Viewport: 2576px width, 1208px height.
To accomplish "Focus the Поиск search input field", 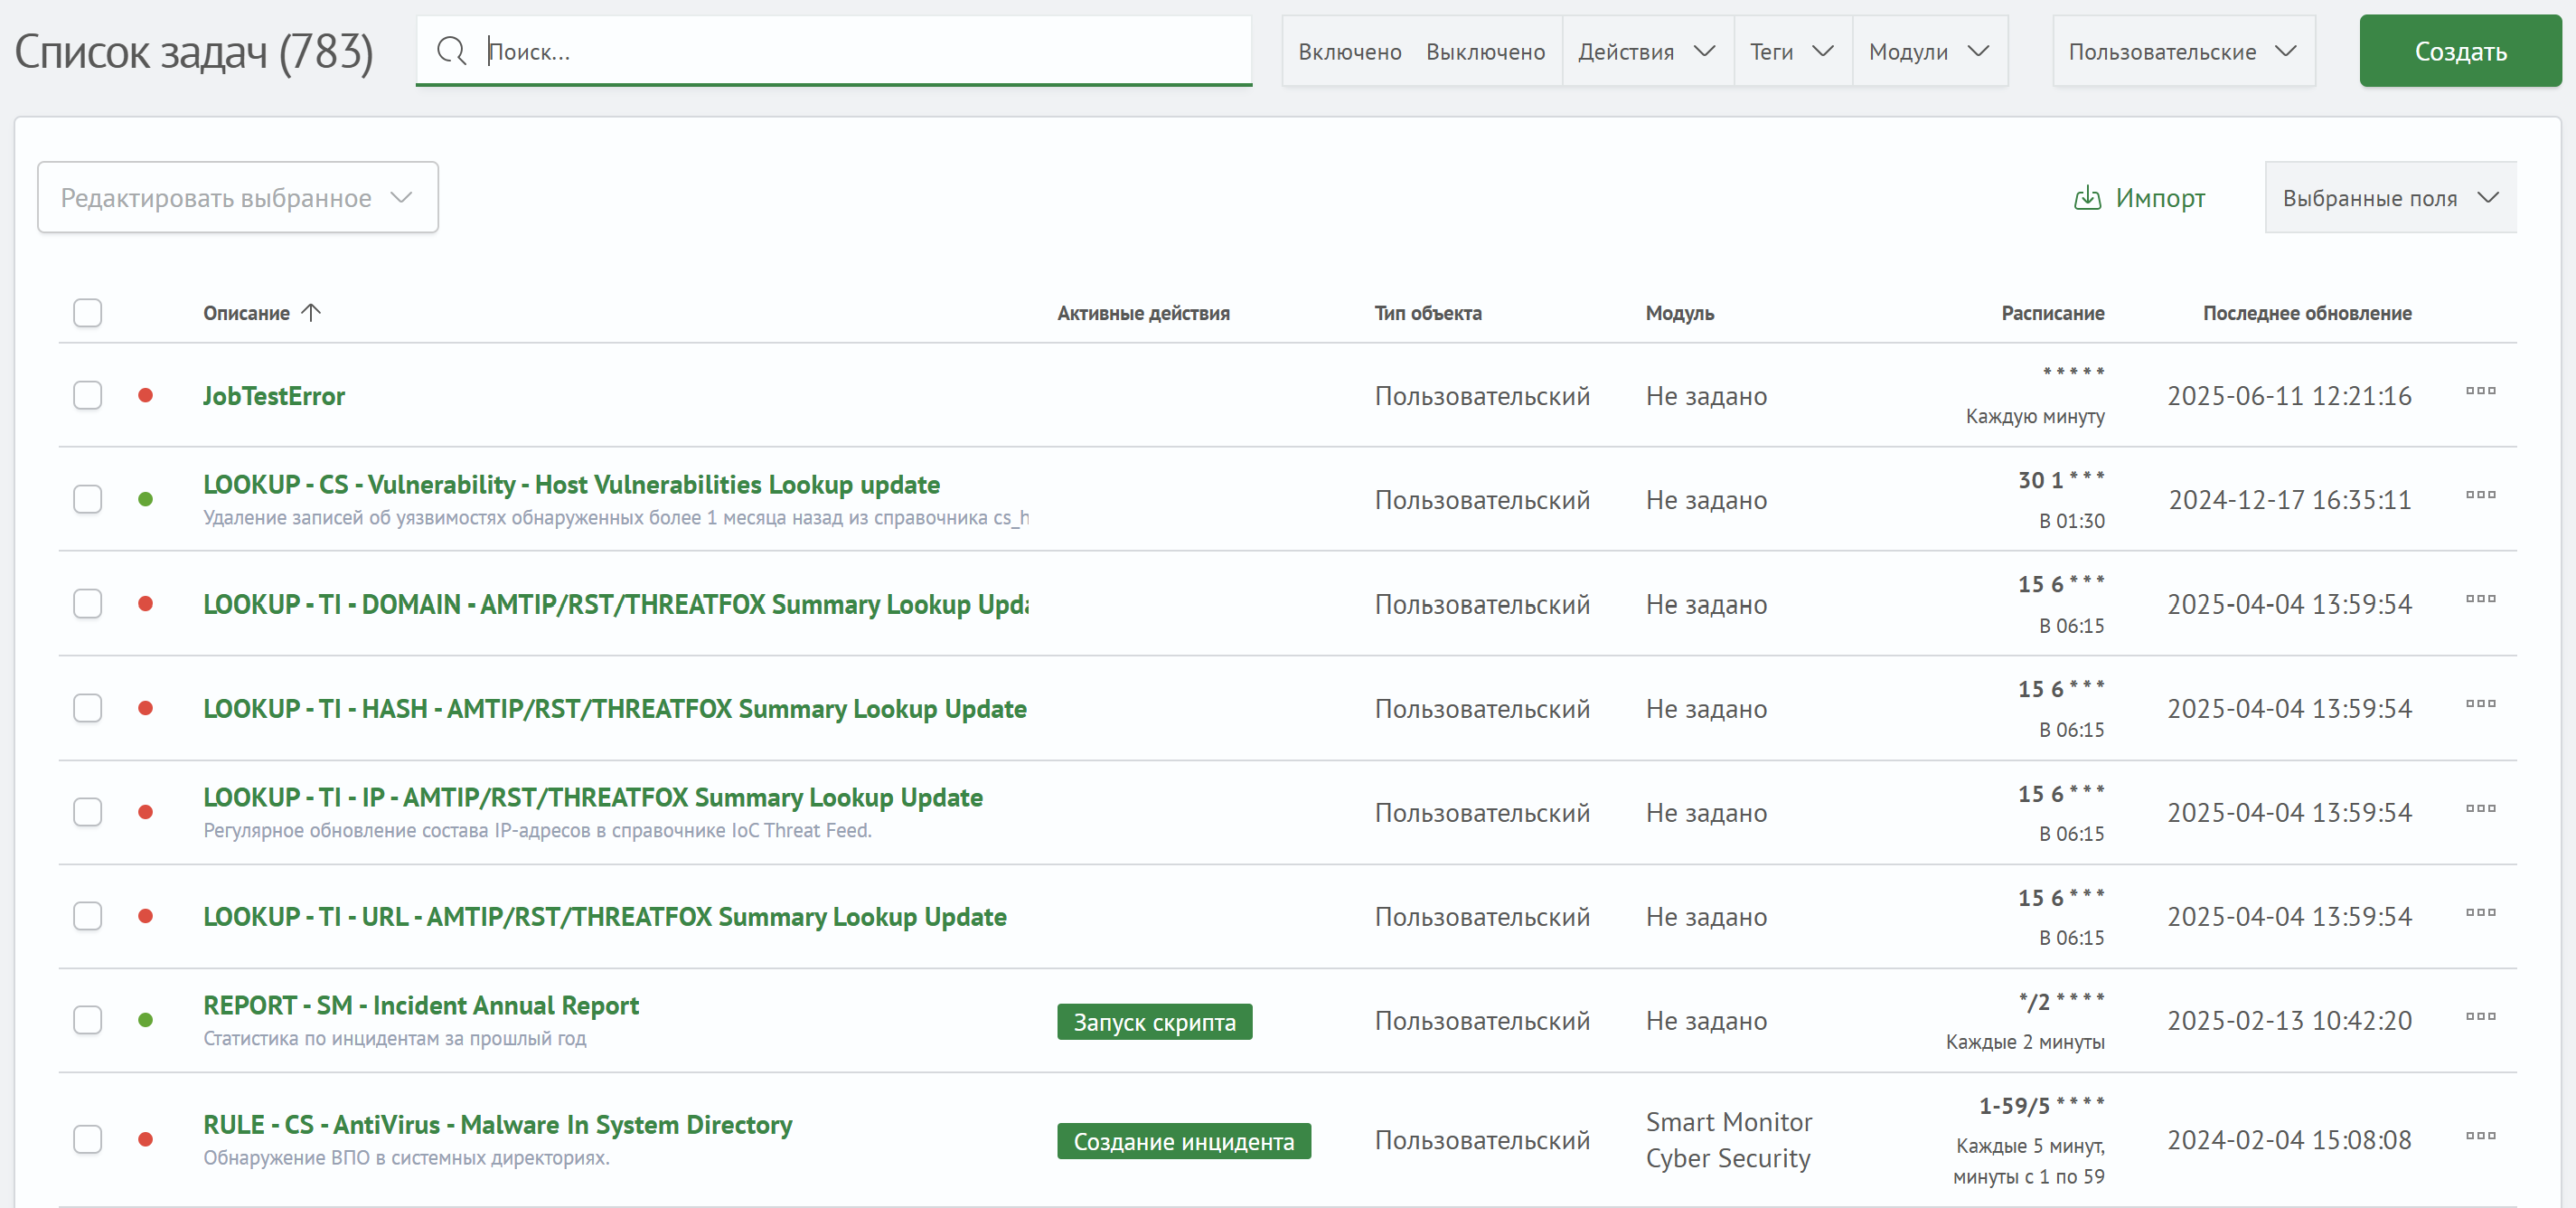I will point(860,51).
